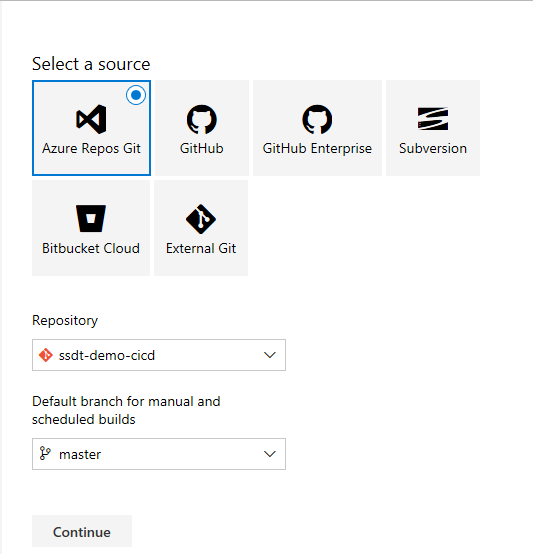Select the Subversion source label
533x554 pixels.
(433, 148)
